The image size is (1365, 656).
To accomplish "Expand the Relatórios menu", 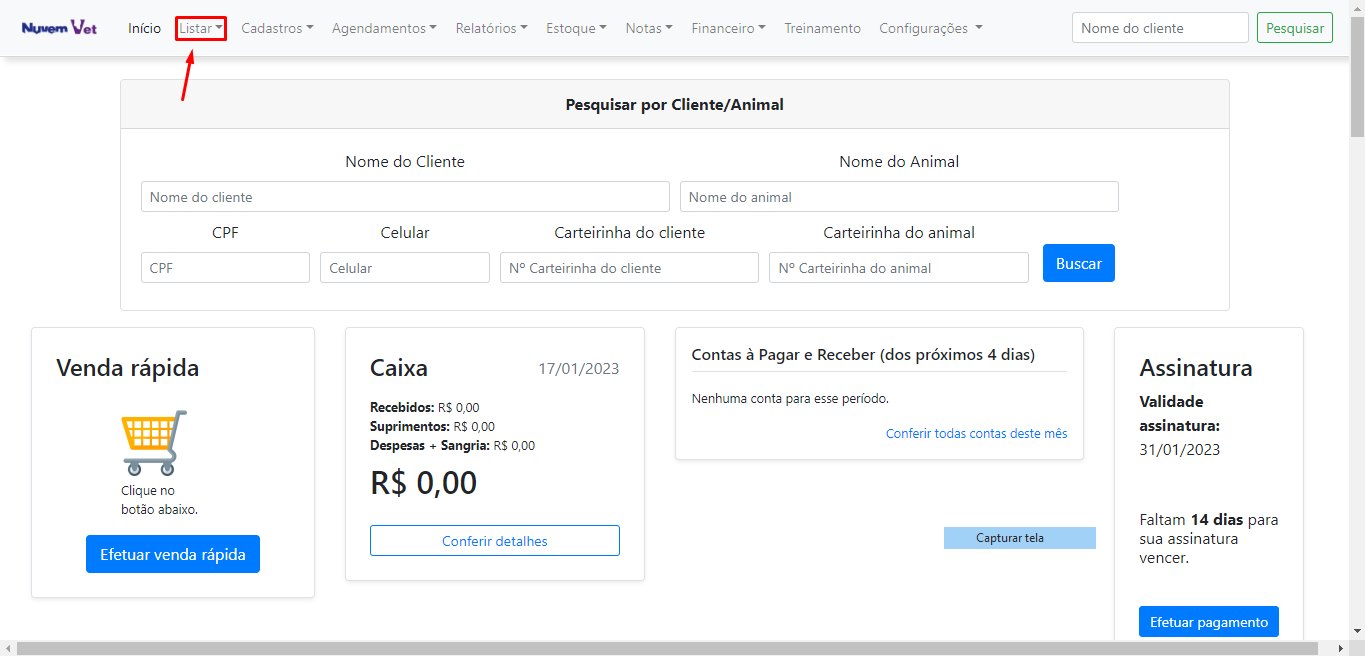I will pos(491,28).
